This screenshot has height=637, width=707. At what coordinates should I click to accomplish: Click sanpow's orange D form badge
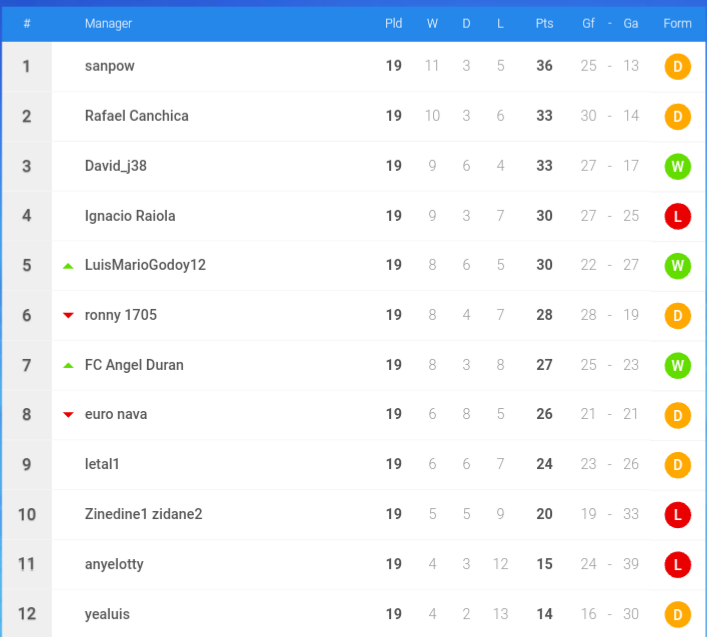pos(677,66)
